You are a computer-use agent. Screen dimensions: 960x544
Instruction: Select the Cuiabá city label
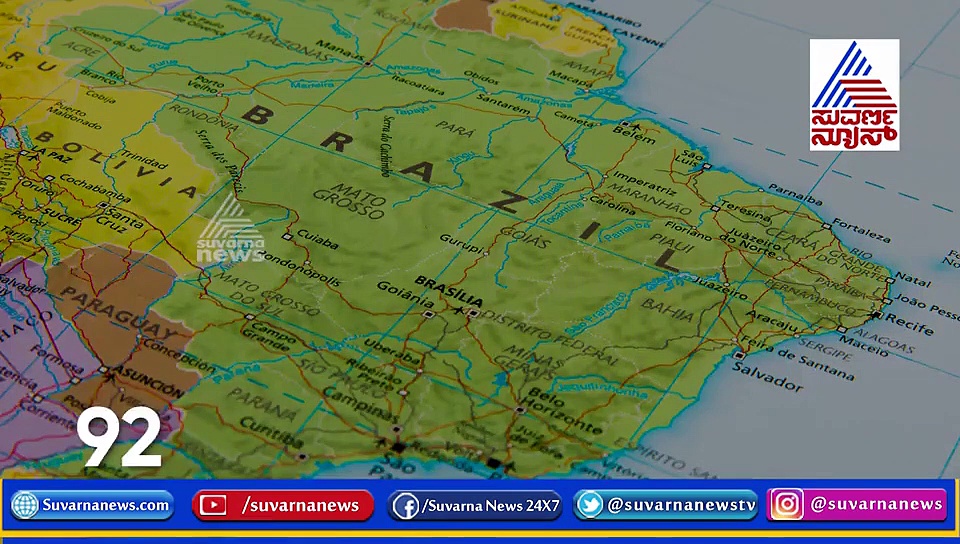click(318, 240)
